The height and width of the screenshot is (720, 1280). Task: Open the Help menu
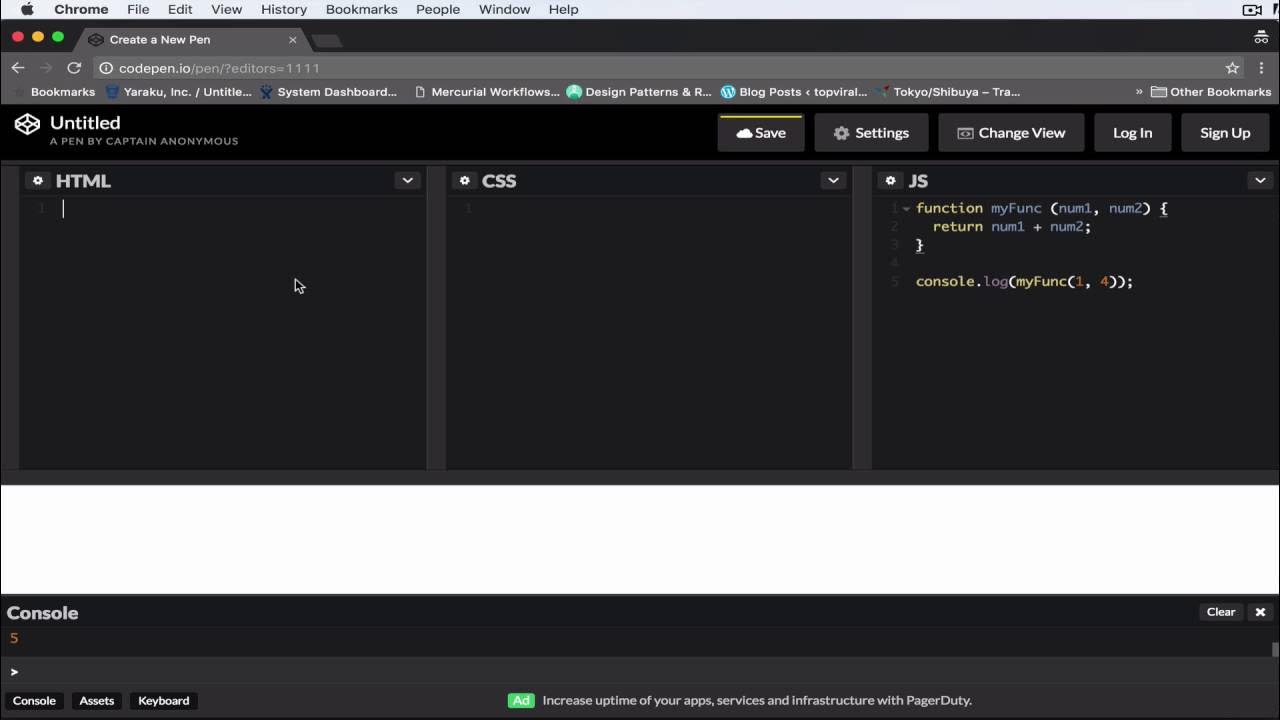[x=564, y=9]
